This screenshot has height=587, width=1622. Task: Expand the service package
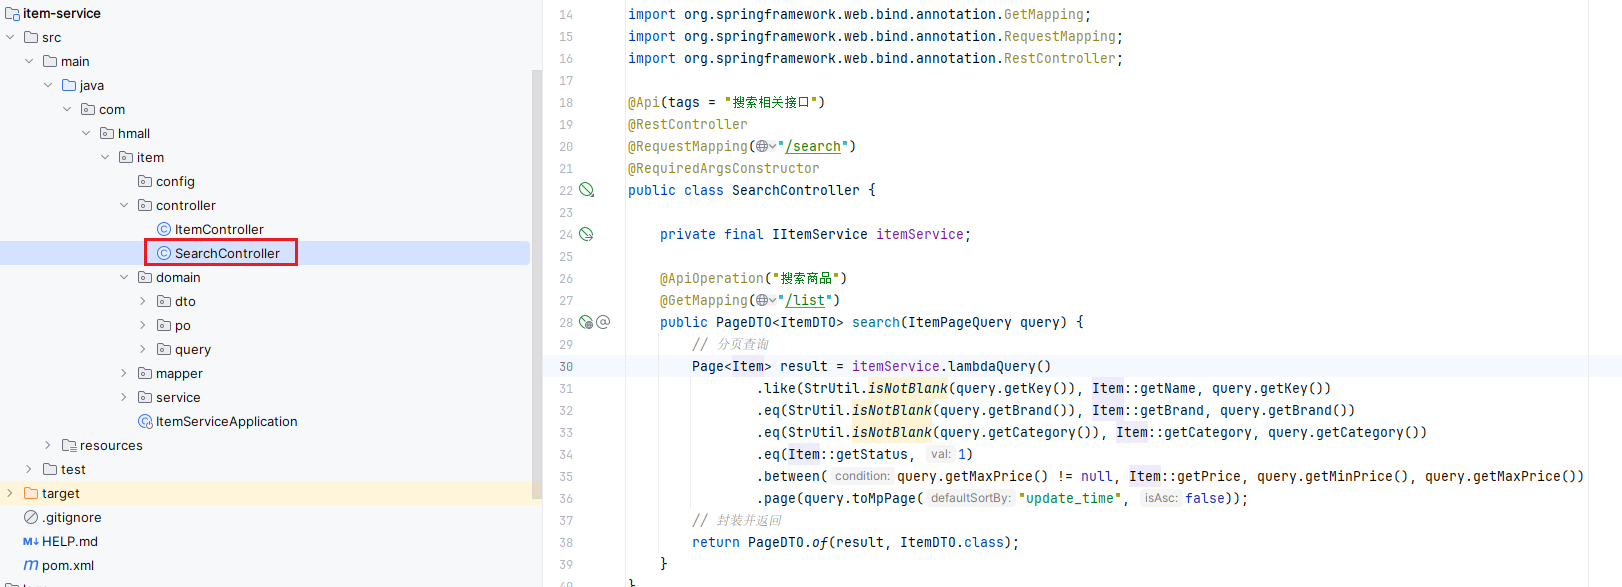[x=124, y=397]
